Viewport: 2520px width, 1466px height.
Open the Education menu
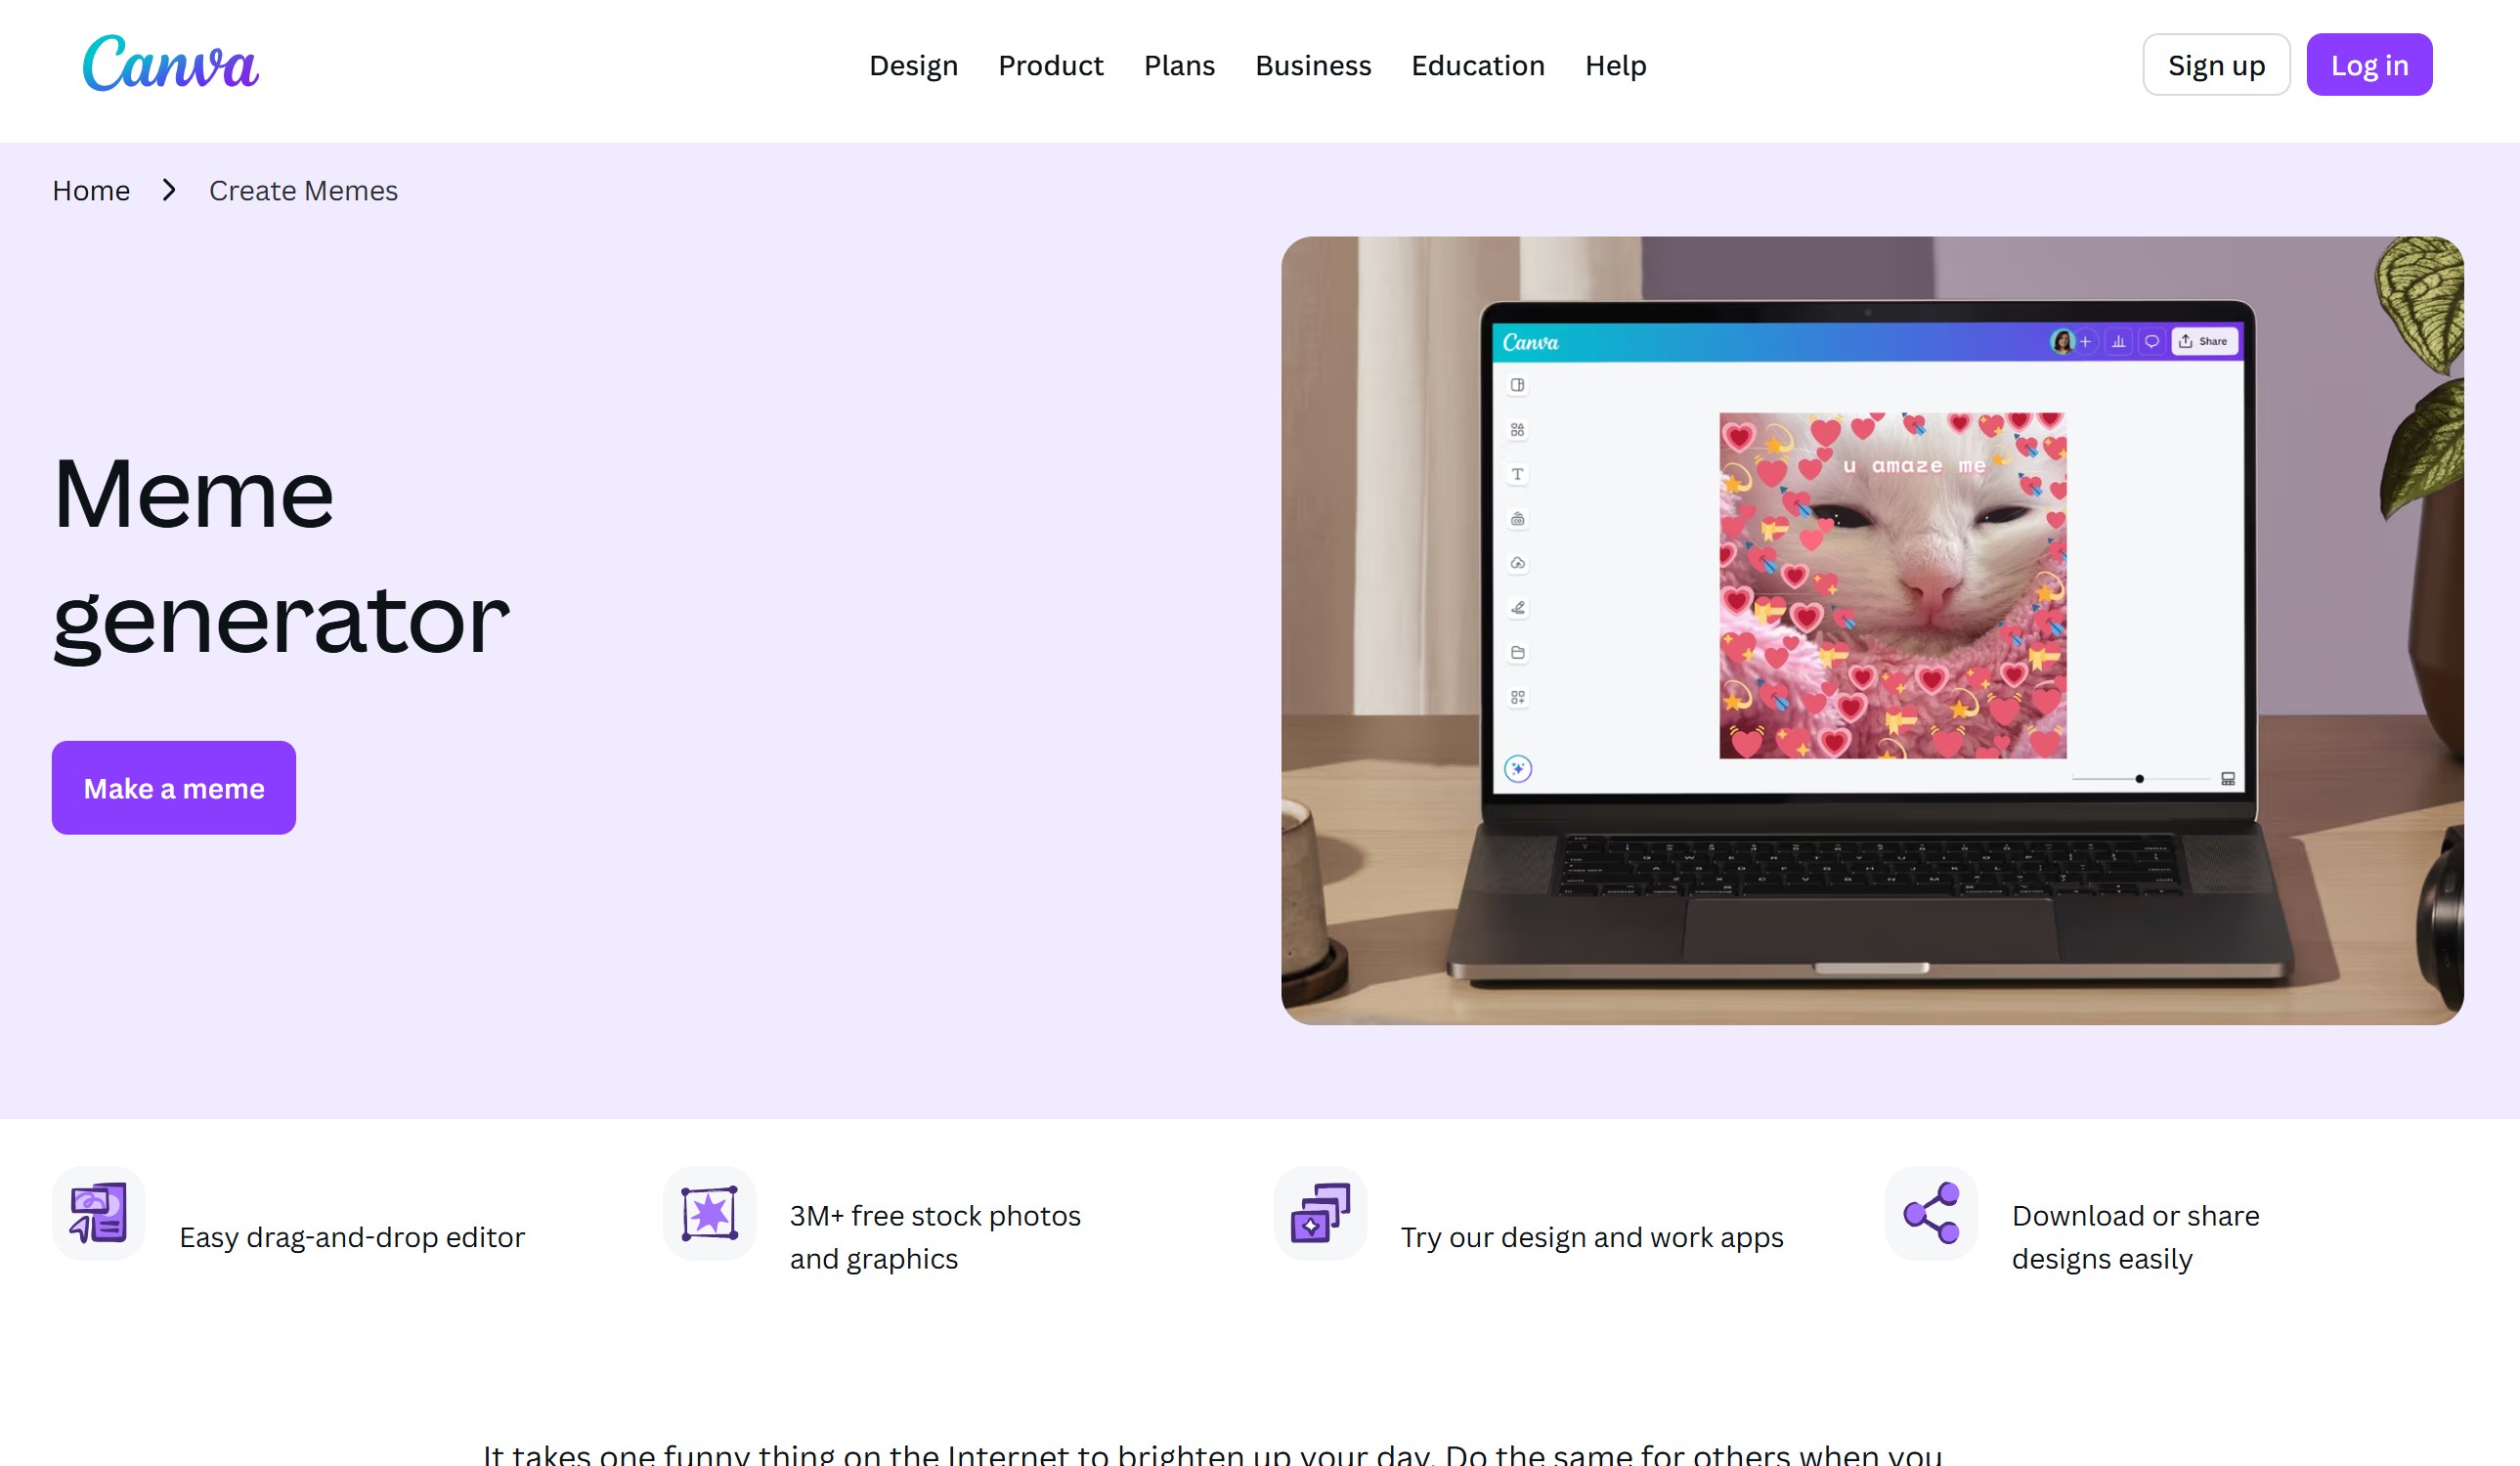[x=1477, y=65]
